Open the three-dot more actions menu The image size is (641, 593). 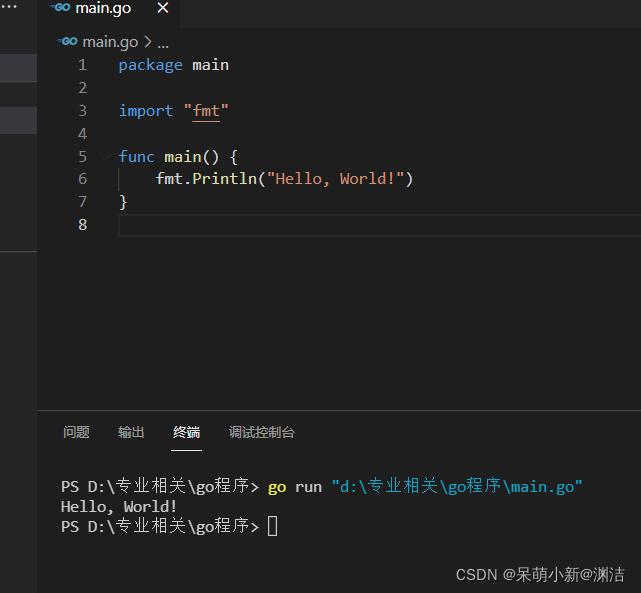point(9,6)
